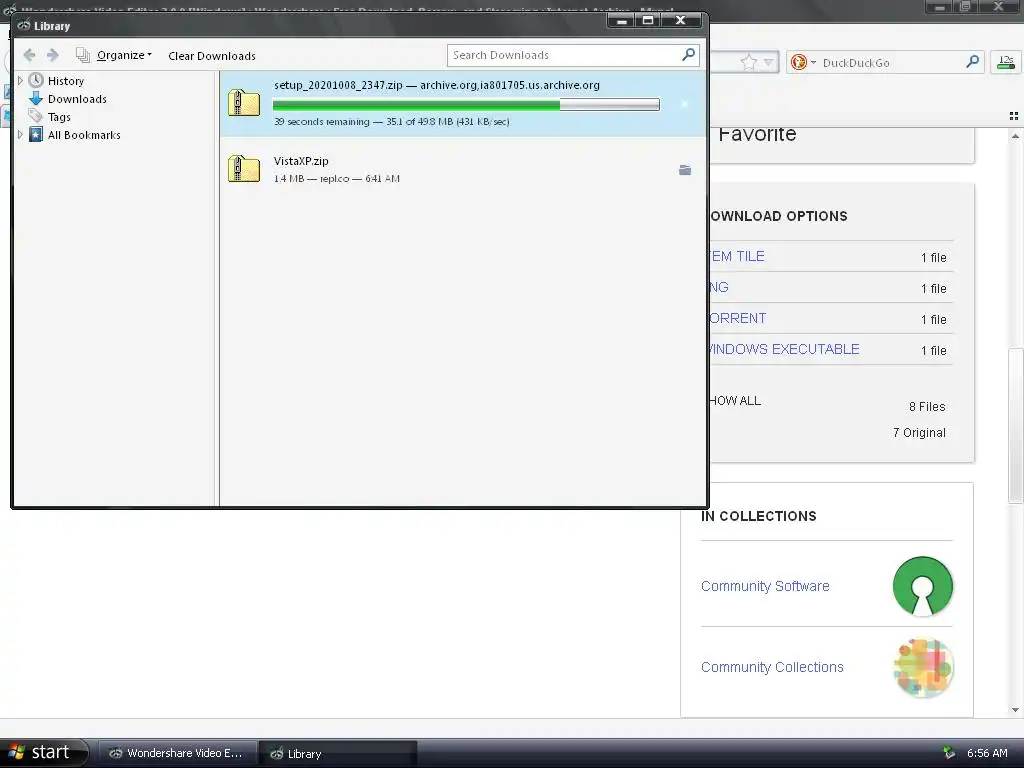
Task: Switch to Library taskbar item
Action: 337,754
